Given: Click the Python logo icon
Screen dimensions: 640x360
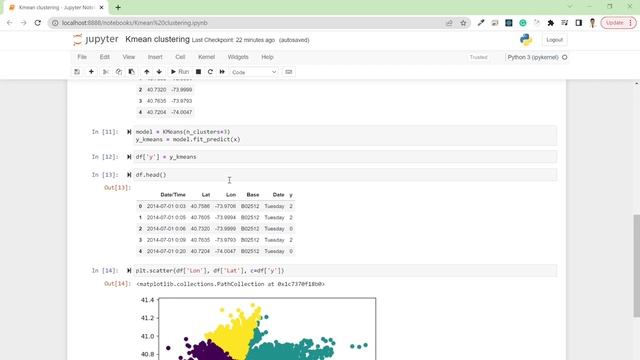Looking at the screenshot, I should point(526,40).
